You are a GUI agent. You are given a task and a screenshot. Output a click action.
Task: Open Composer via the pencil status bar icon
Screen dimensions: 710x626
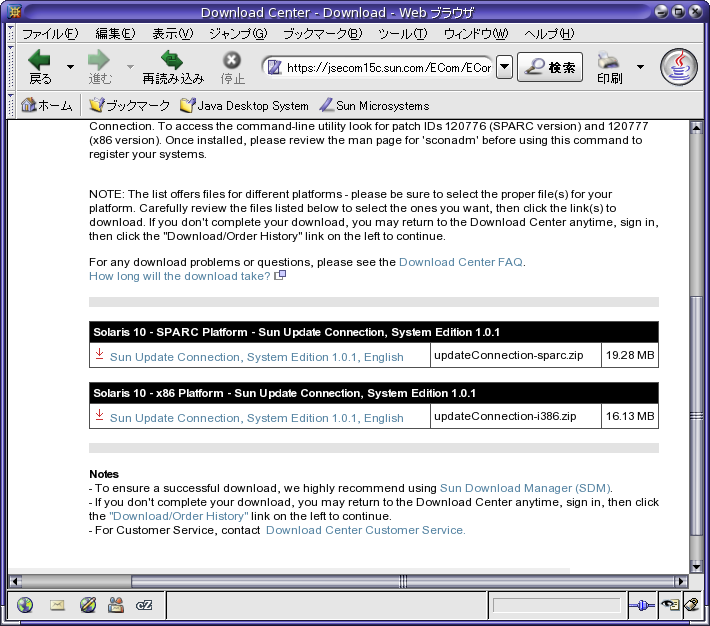[88, 605]
